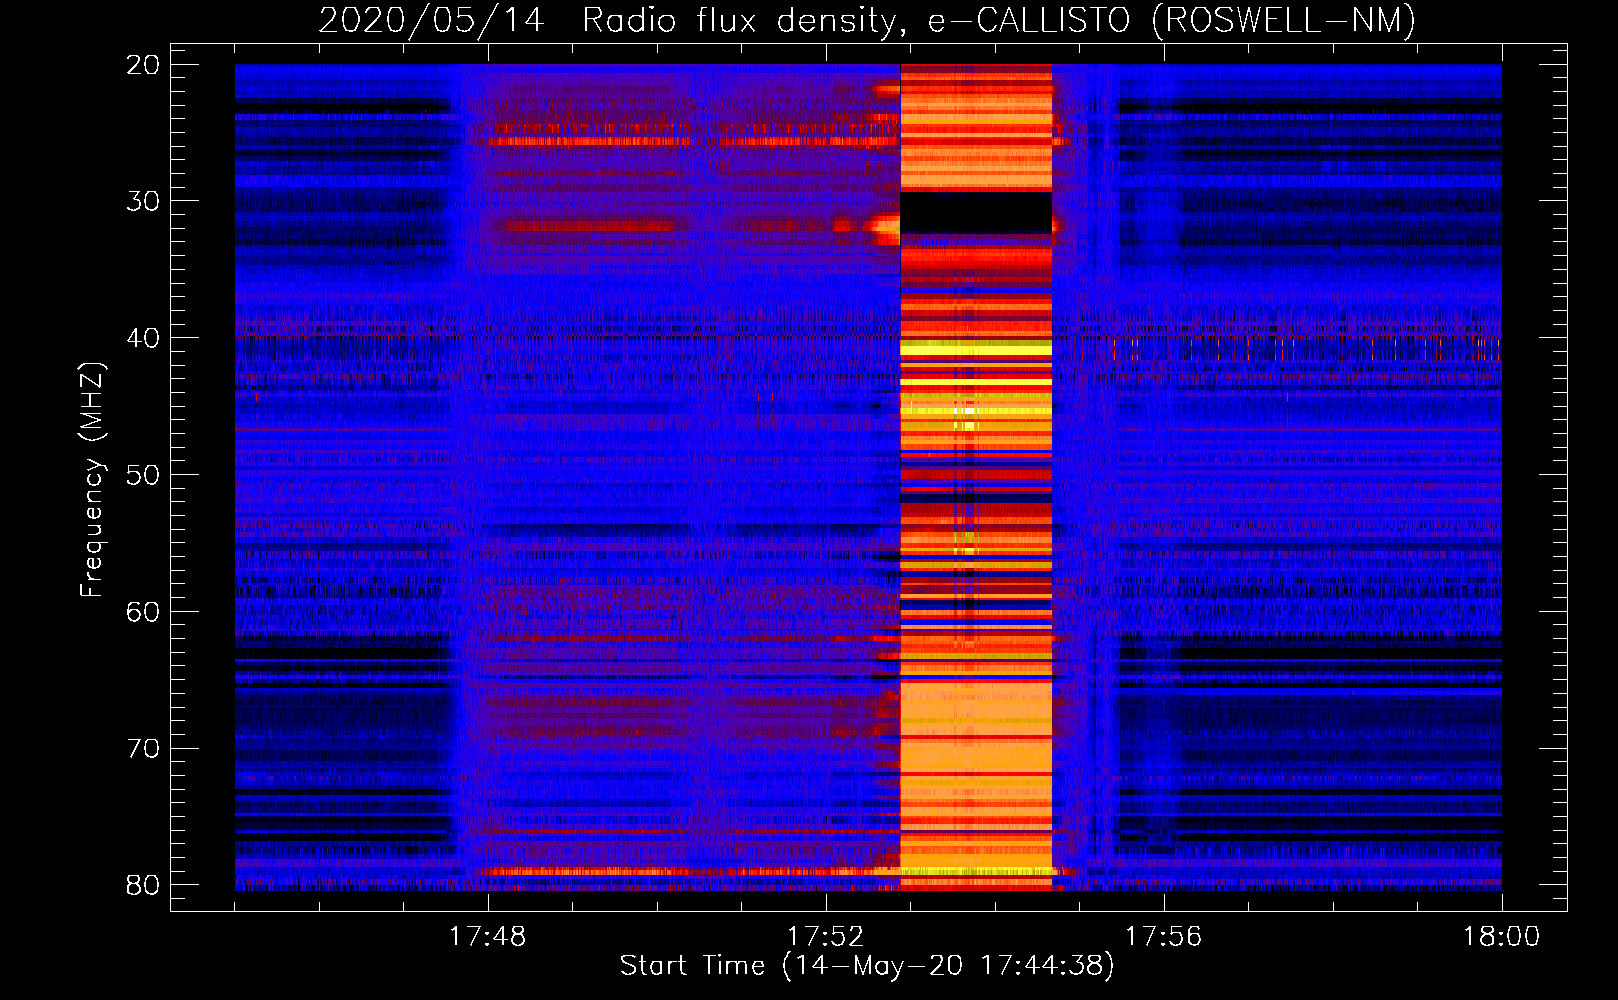Click the 20 MHz frequency tick label

point(143,65)
